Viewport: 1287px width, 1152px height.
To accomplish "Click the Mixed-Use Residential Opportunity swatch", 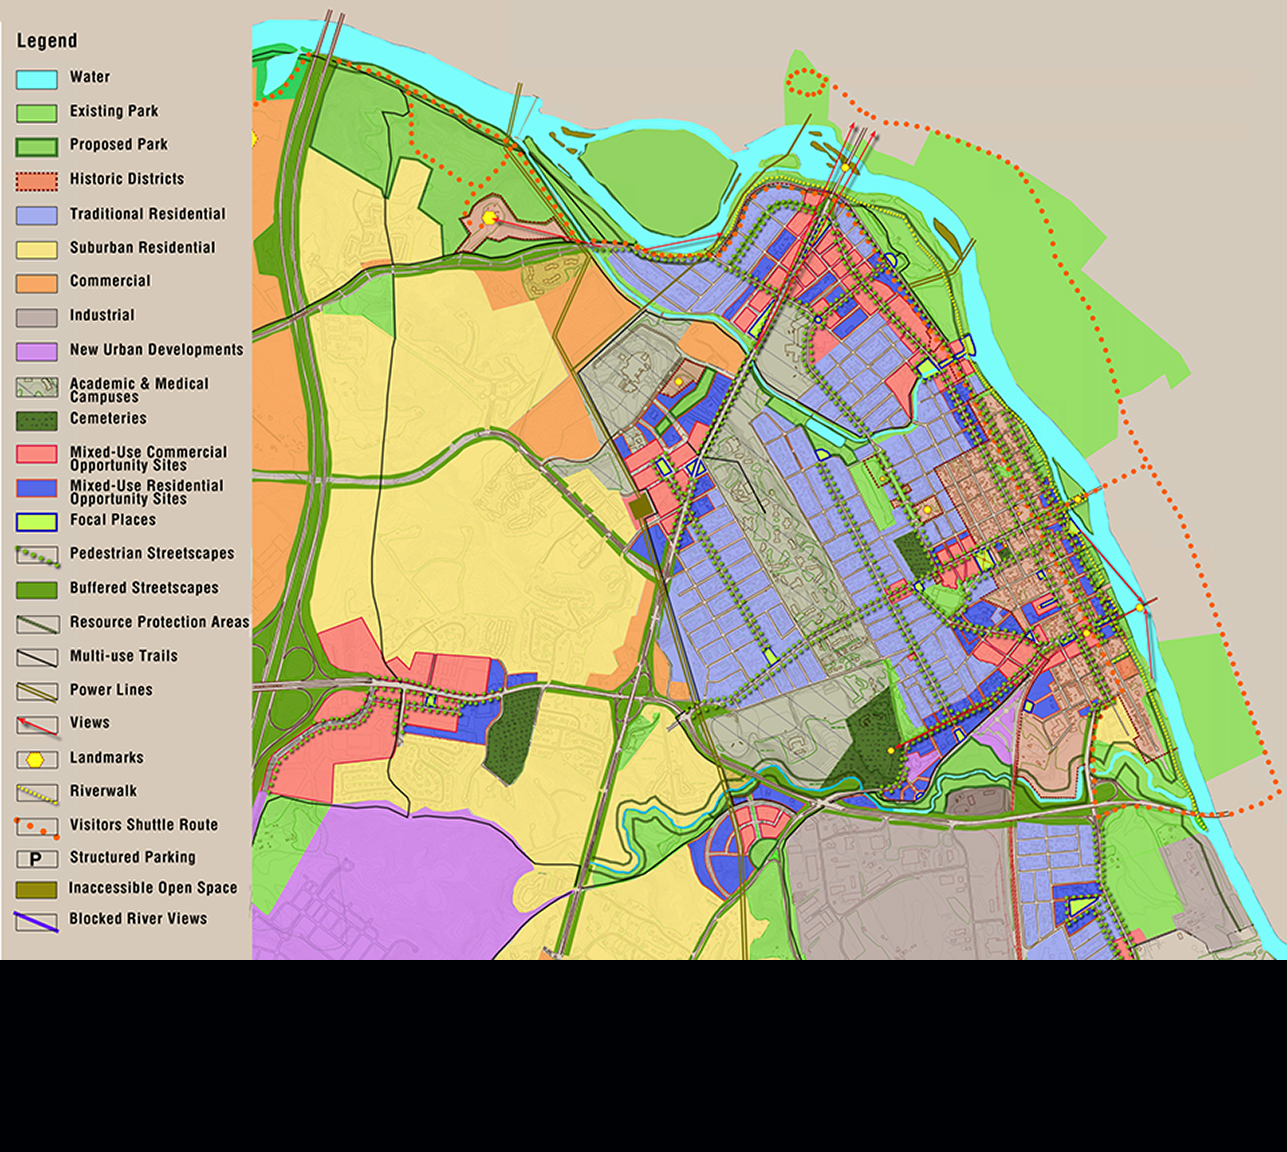I will (36, 488).
